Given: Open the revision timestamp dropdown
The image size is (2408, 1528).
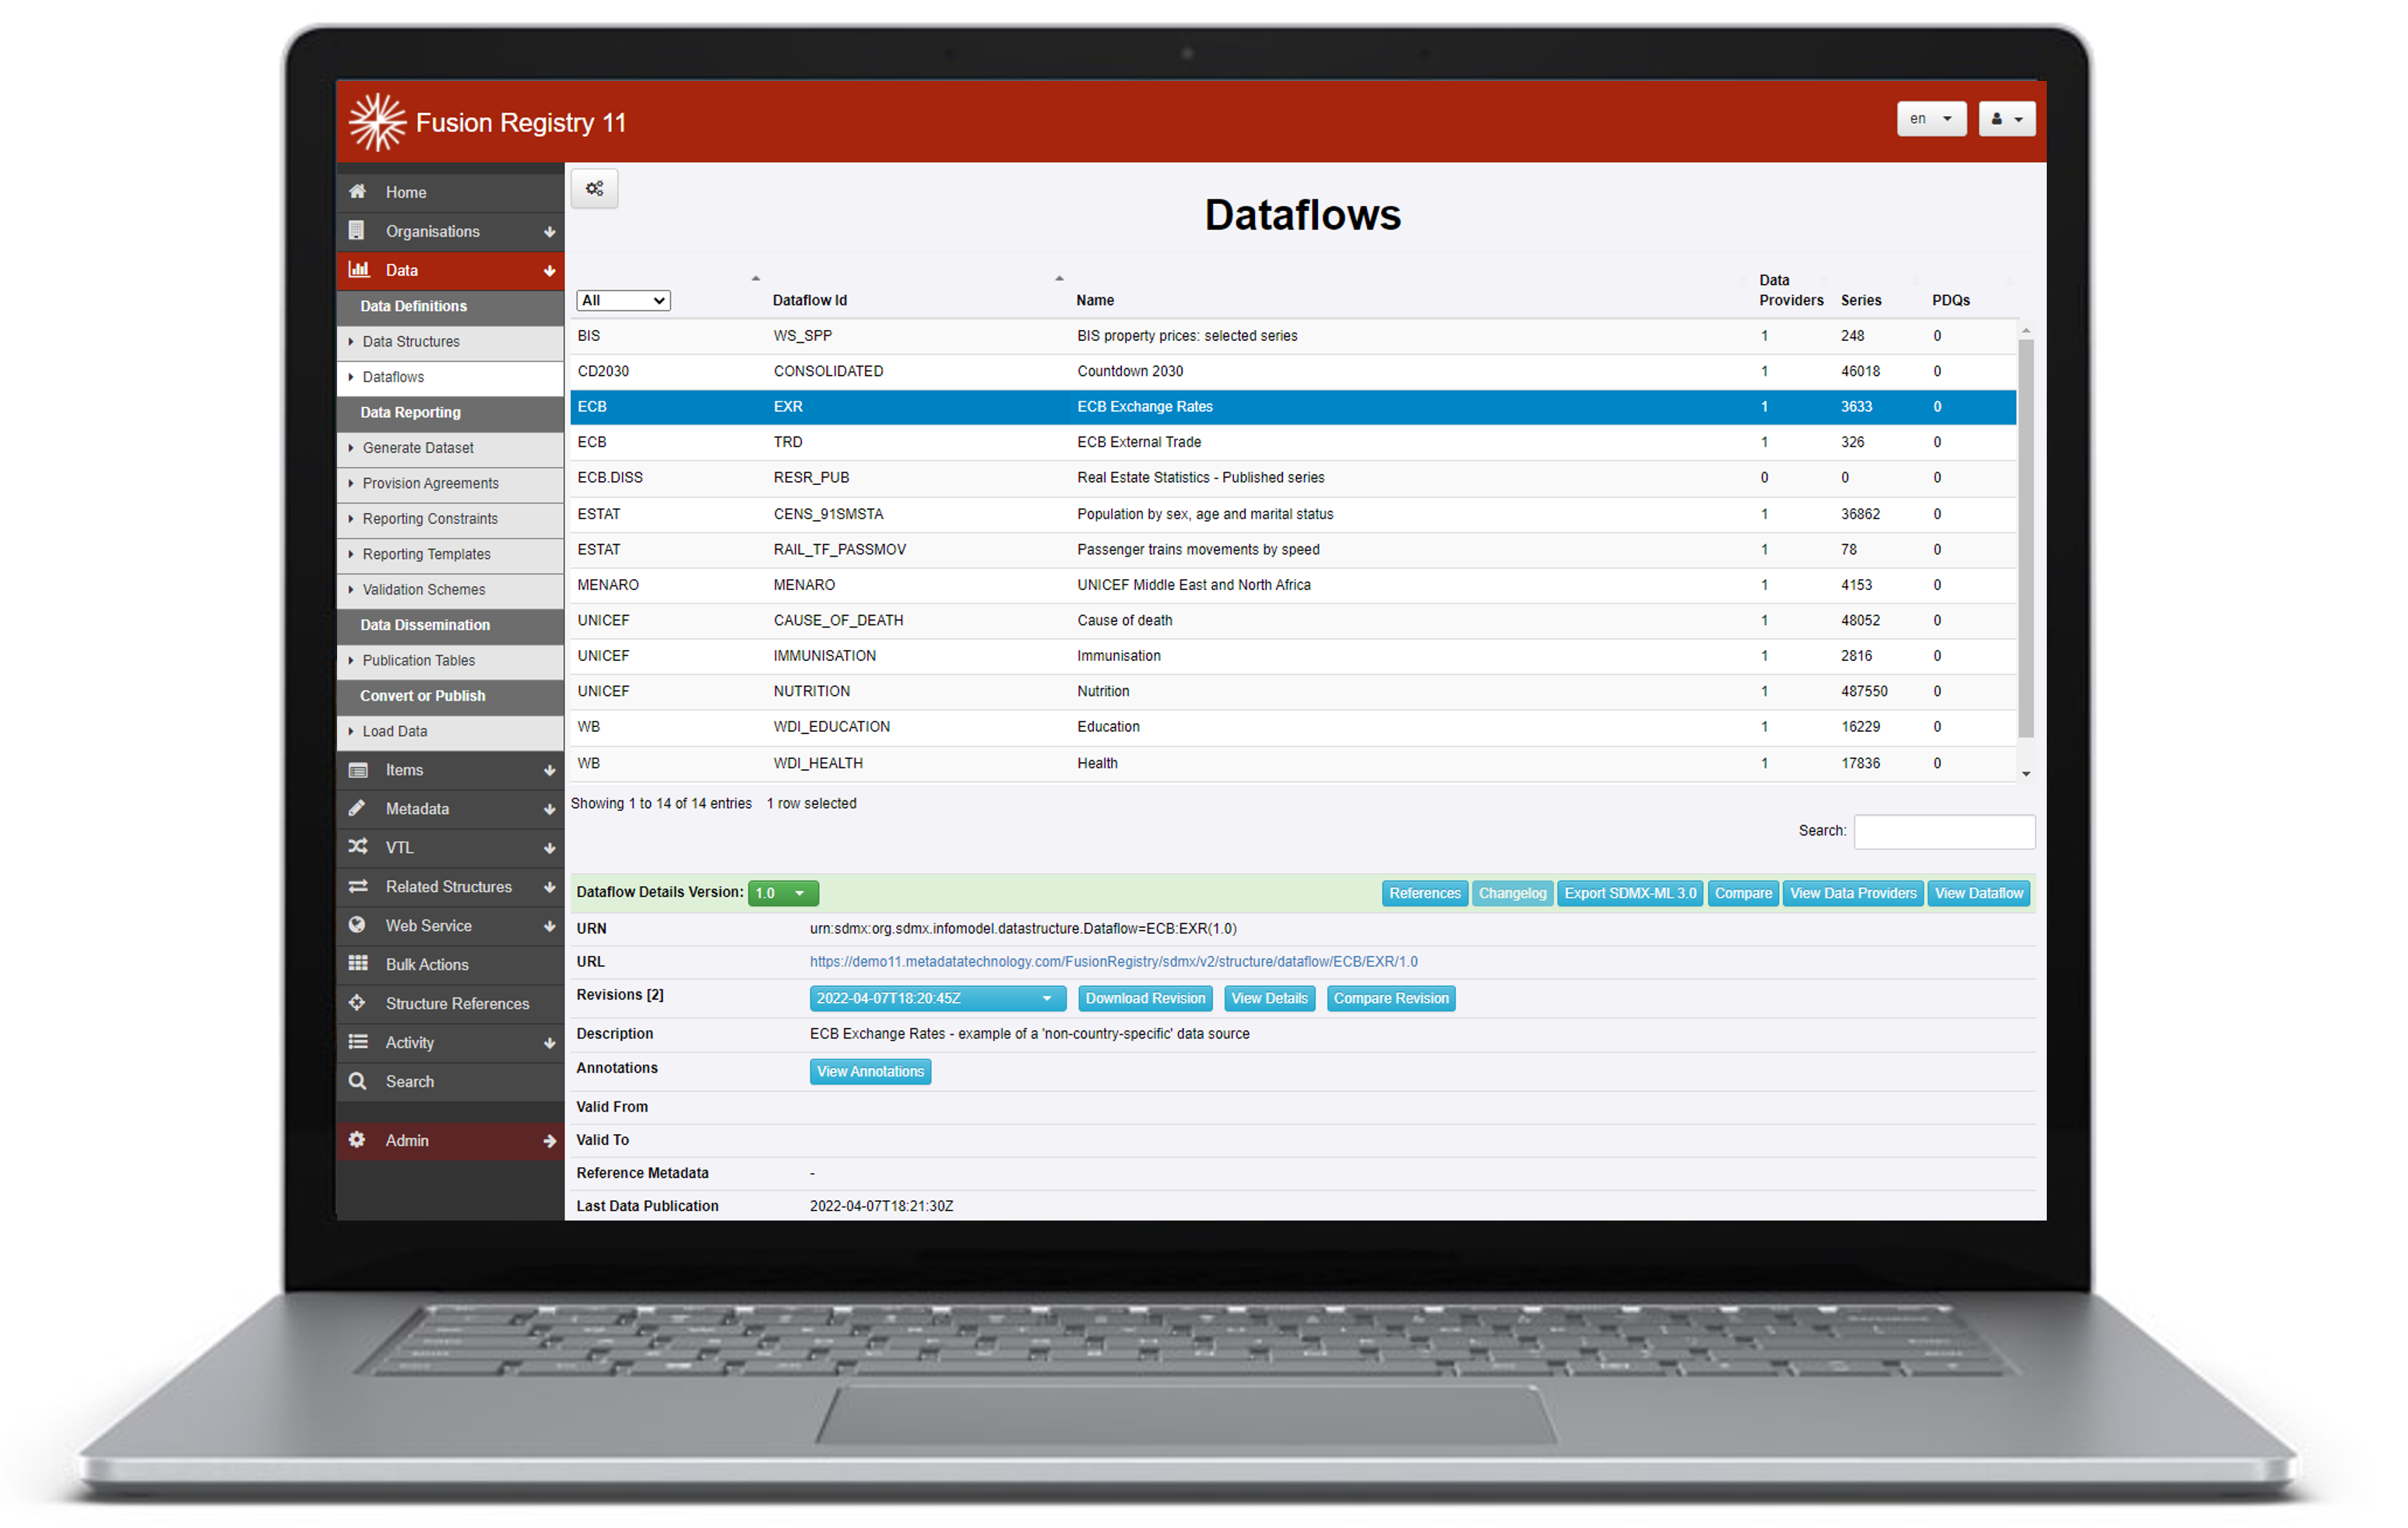Looking at the screenshot, I should [936, 998].
